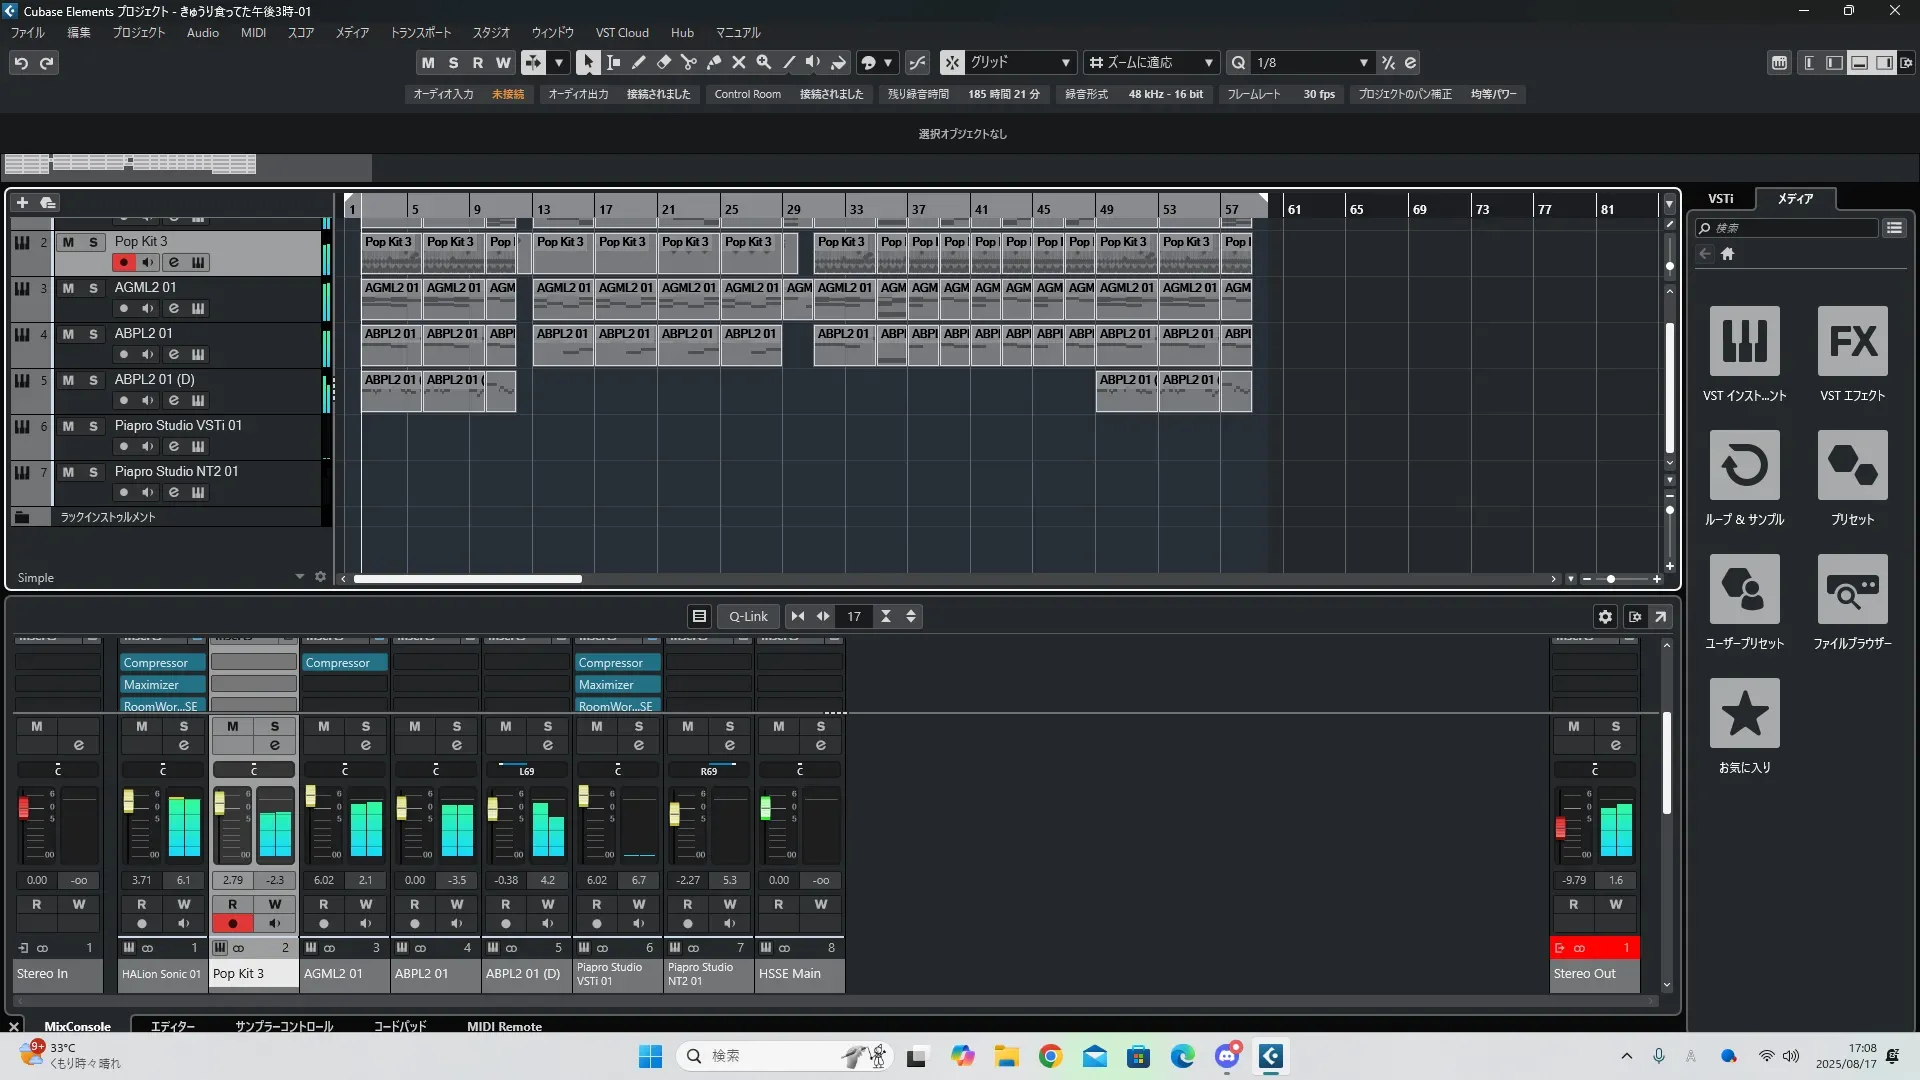This screenshot has width=1920, height=1080.
Task: Open the MixConsole settings gear
Action: point(1605,617)
